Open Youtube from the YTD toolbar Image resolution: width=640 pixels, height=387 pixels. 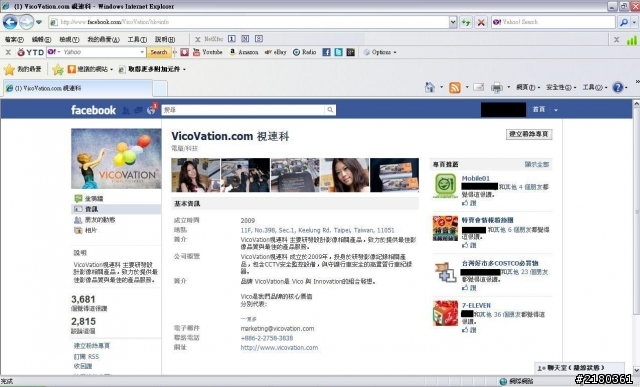coord(208,52)
